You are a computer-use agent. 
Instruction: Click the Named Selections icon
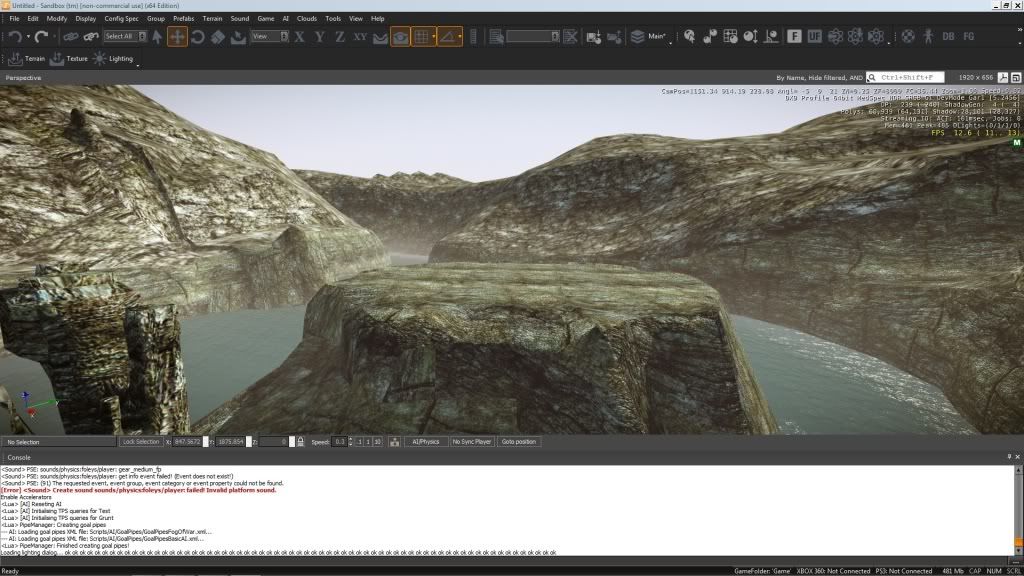tap(496, 37)
